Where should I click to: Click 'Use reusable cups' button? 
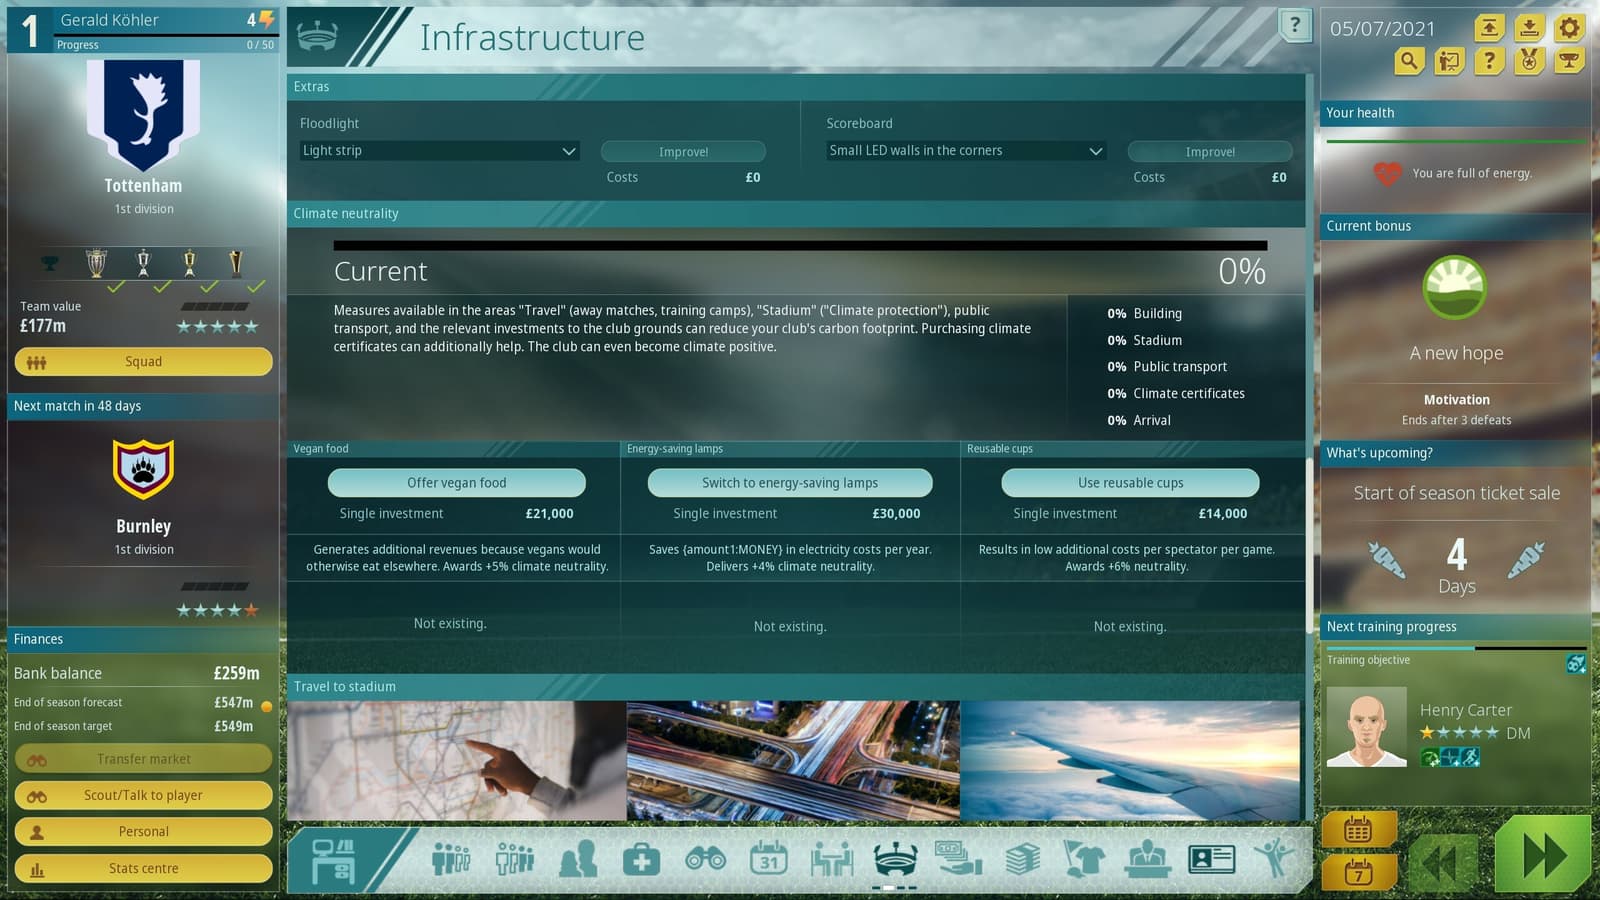pos(1130,483)
